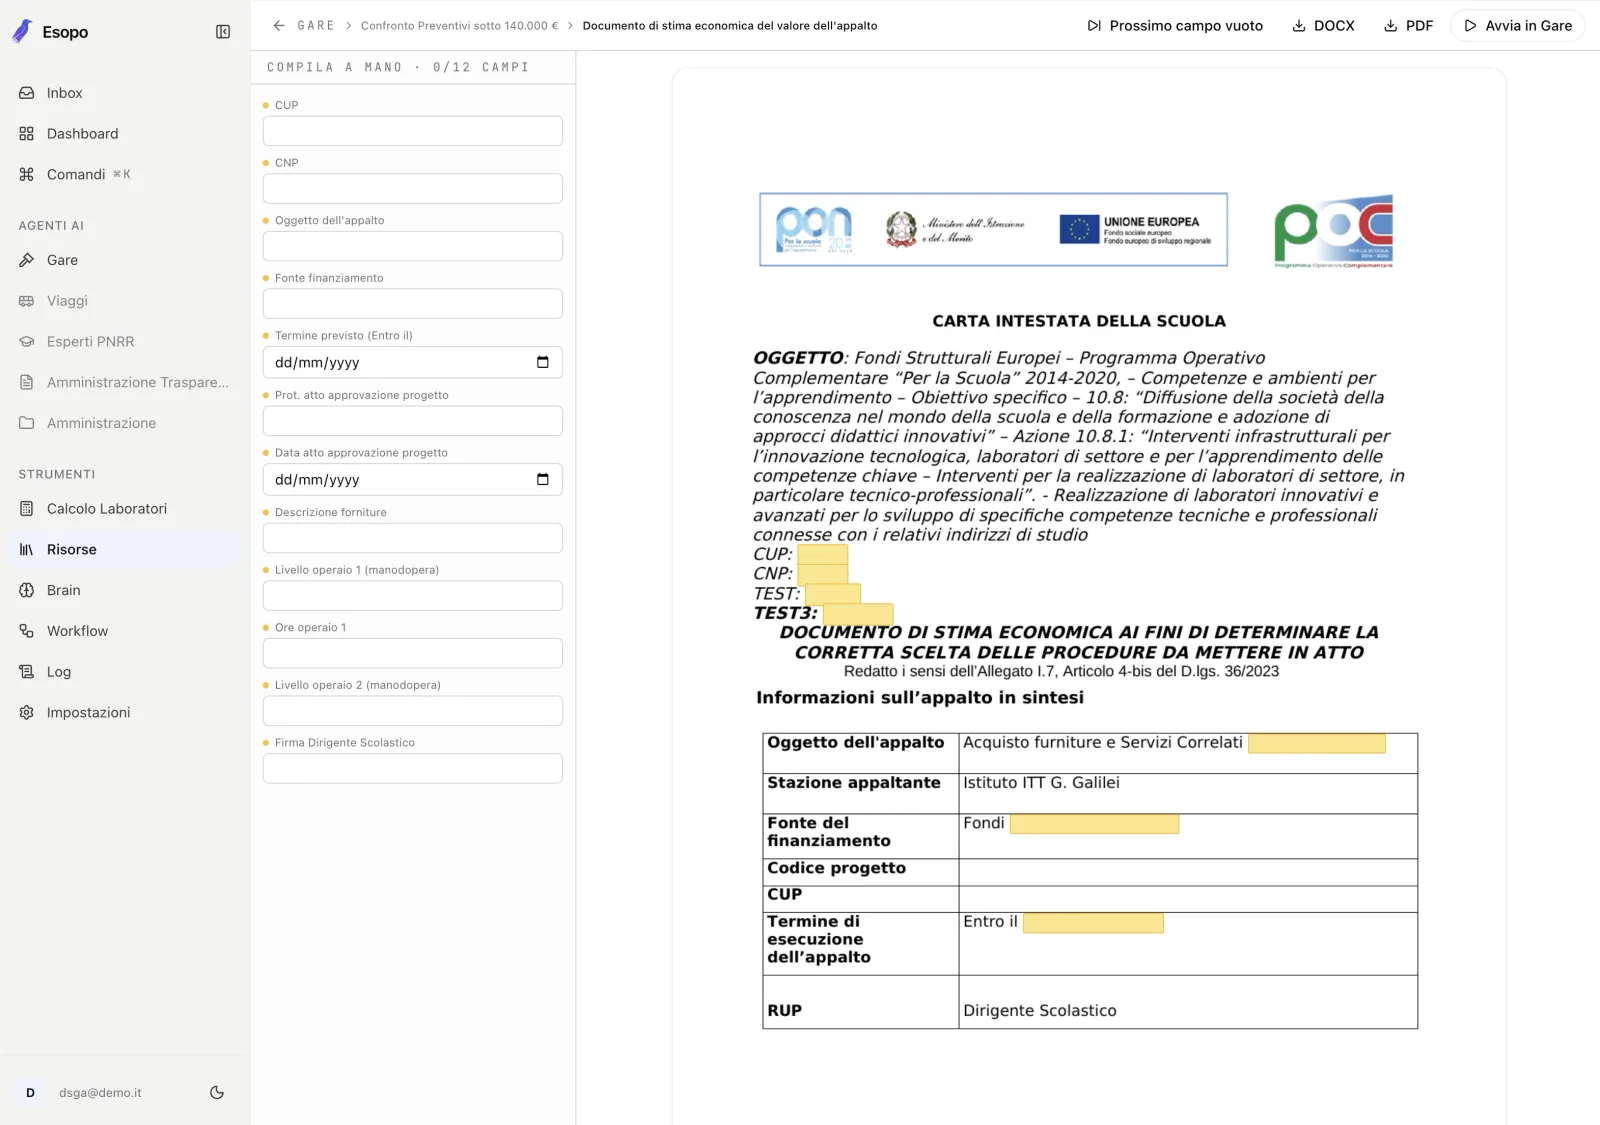Click the Gare gavel icon
This screenshot has width=1600, height=1125.
coord(27,260)
